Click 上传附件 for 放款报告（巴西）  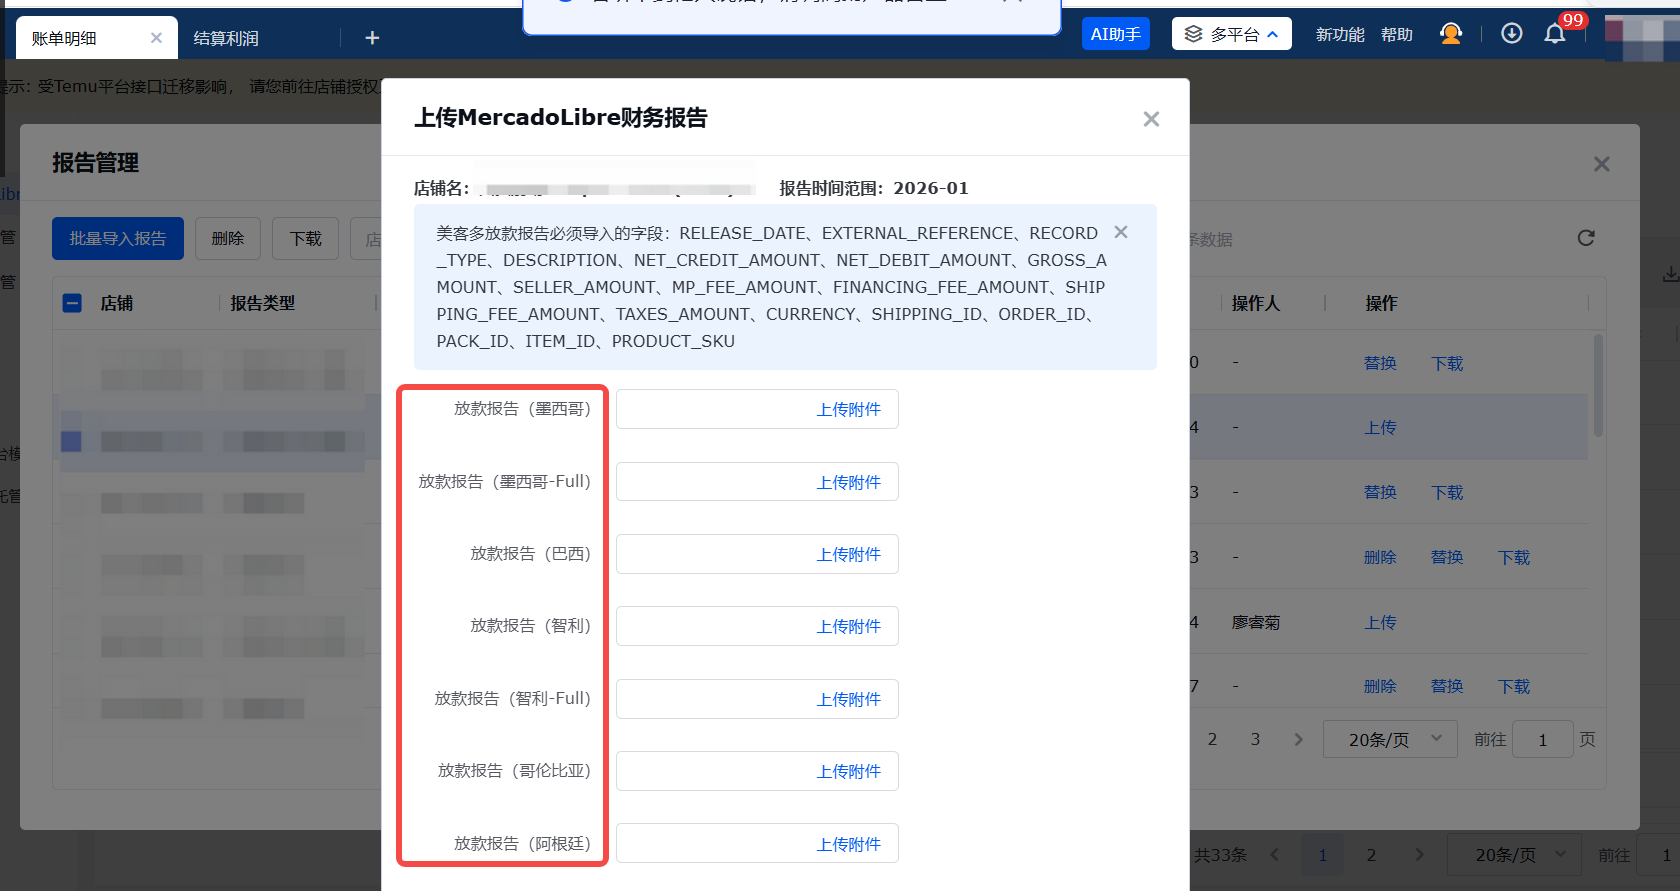(848, 555)
